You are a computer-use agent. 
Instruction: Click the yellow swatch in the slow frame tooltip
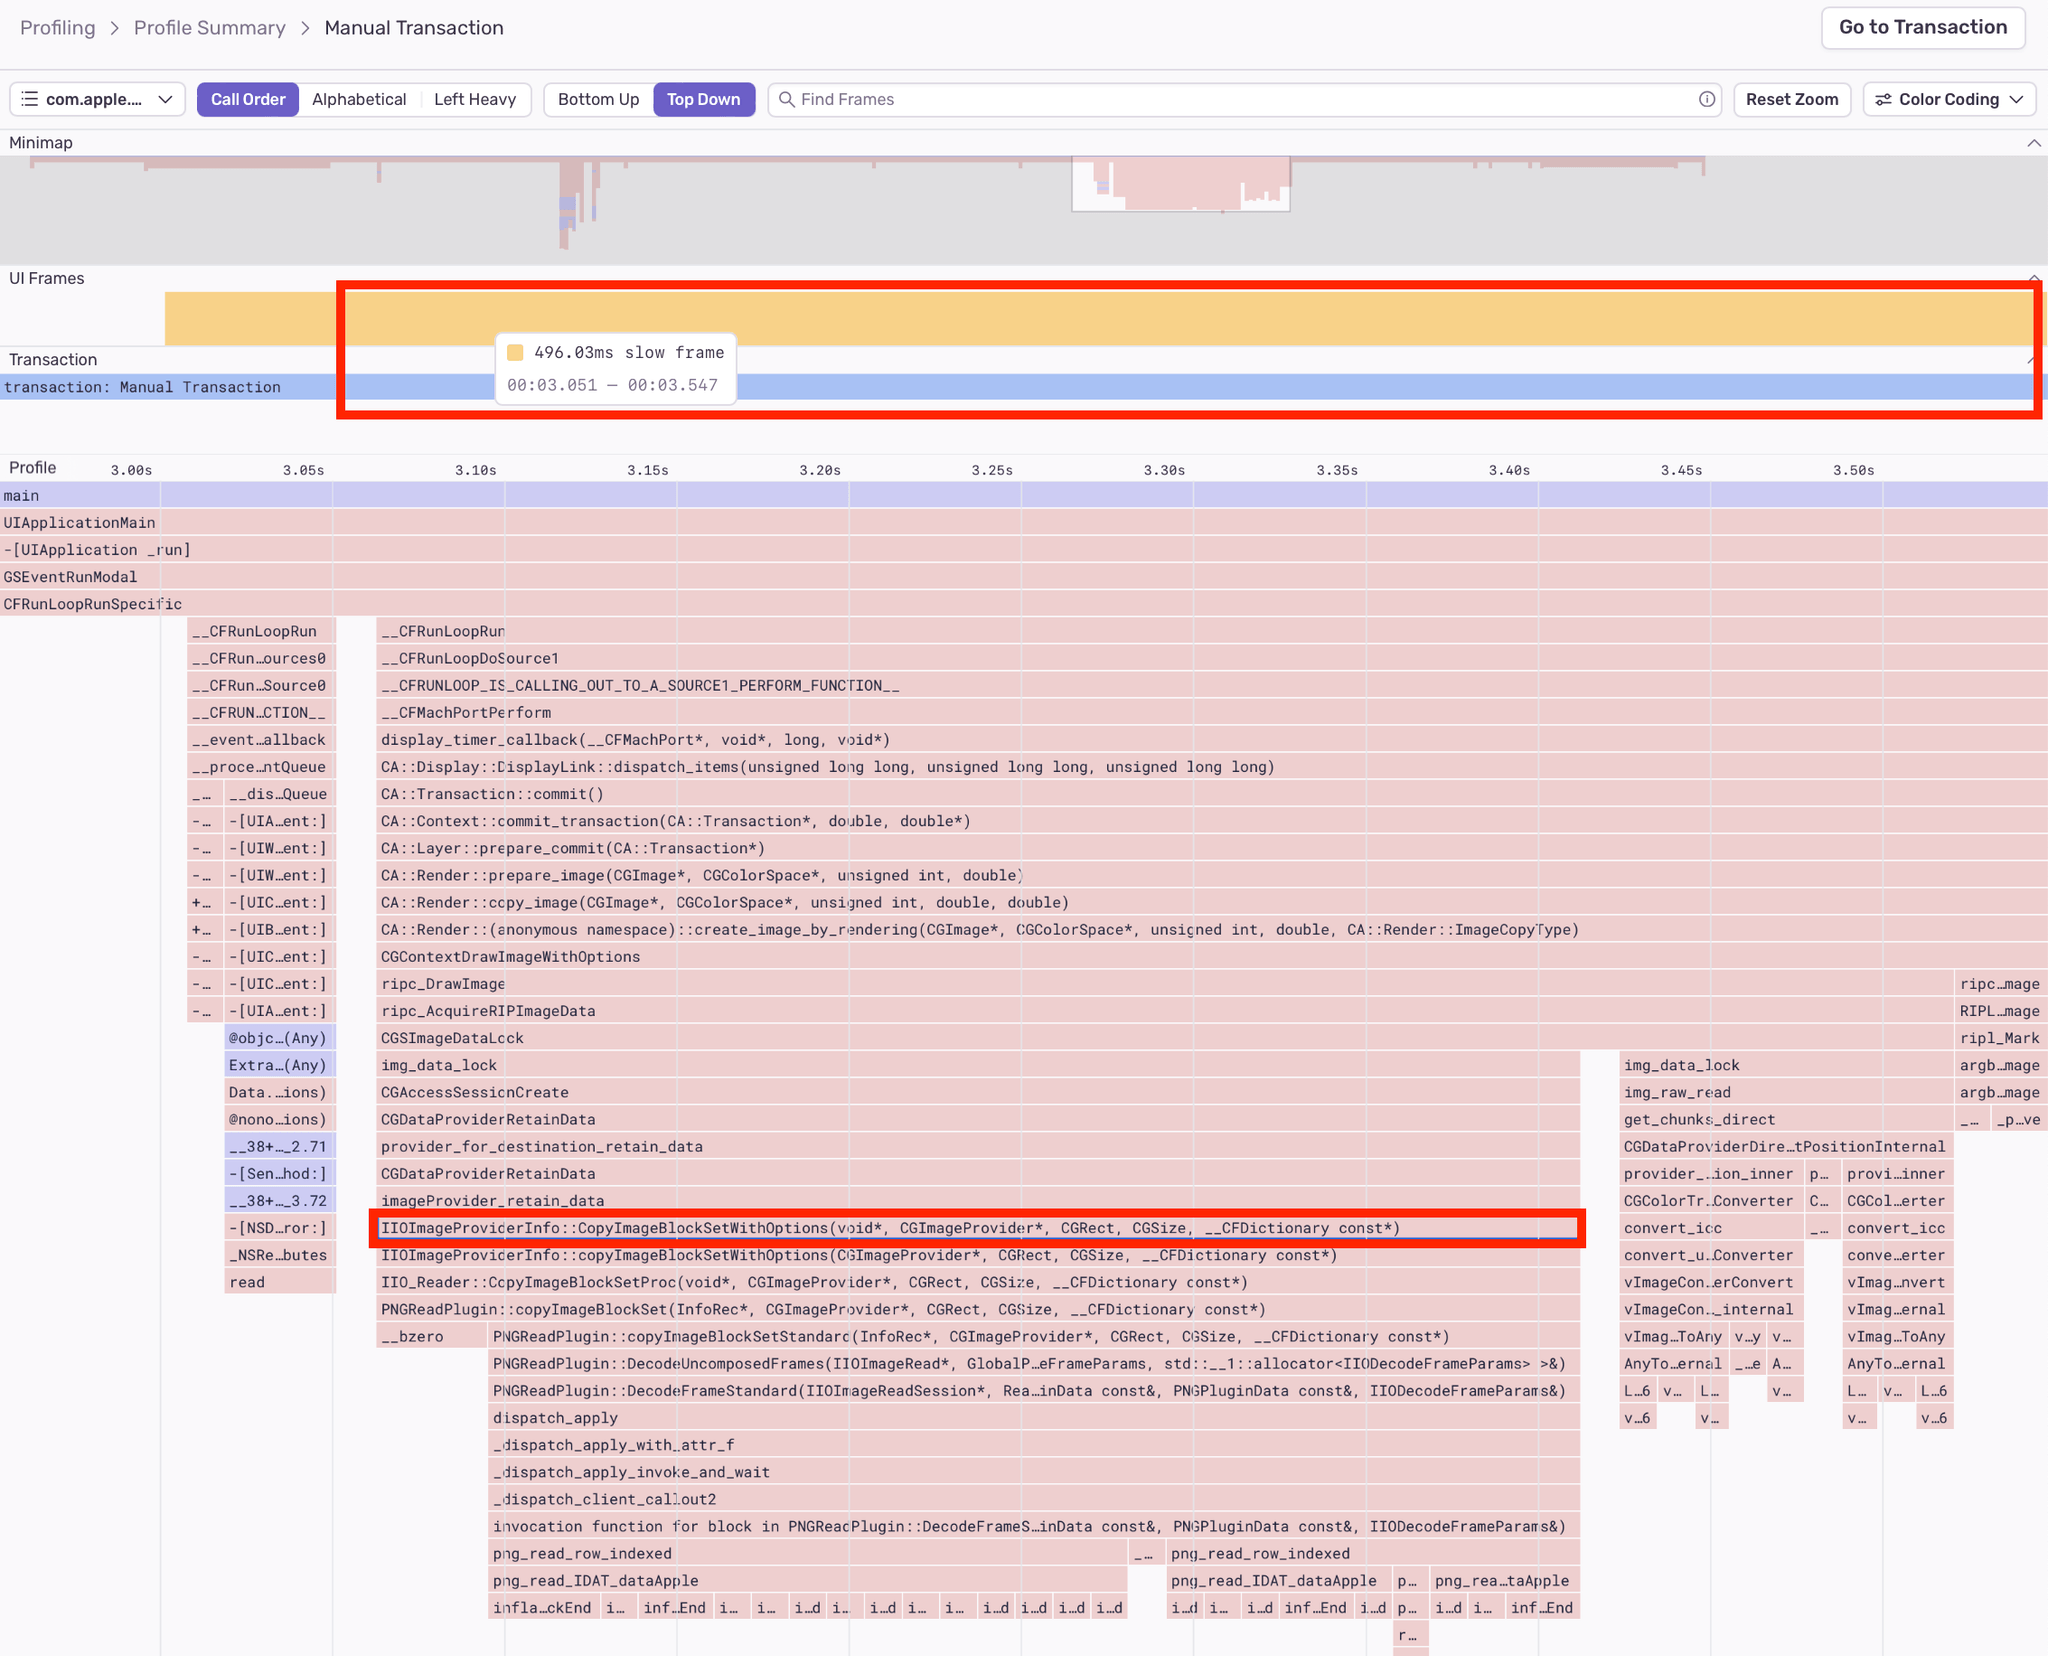(x=516, y=352)
